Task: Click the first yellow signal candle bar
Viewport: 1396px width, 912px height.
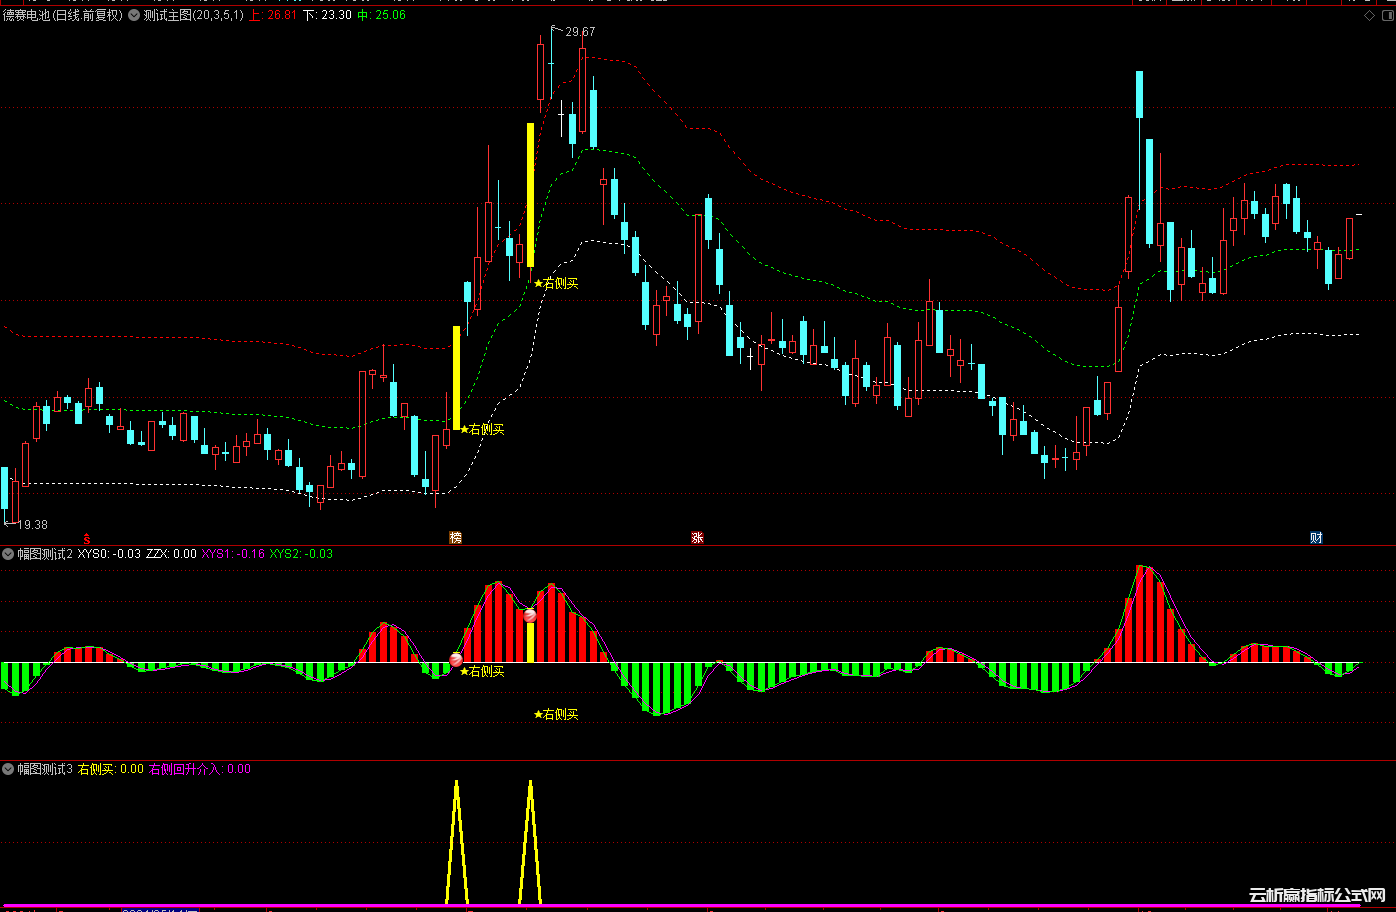Action: click(x=456, y=377)
